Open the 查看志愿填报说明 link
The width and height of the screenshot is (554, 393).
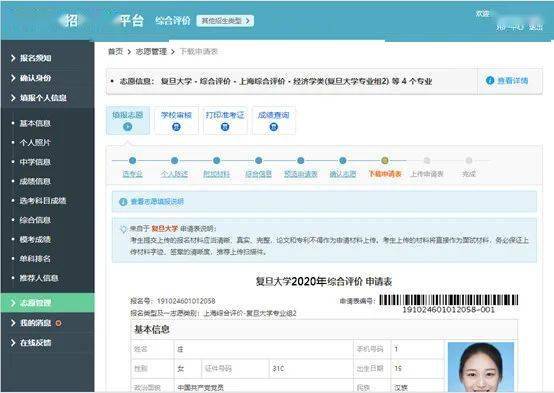click(x=157, y=202)
